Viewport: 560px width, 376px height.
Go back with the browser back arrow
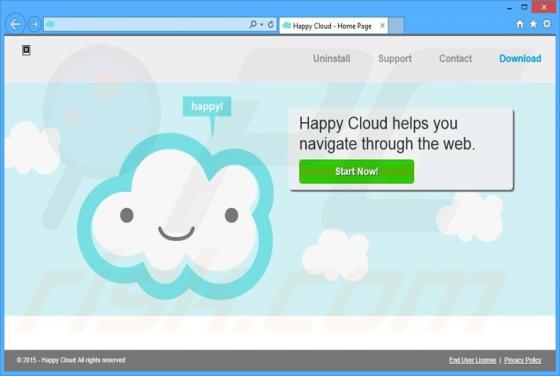tap(15, 25)
